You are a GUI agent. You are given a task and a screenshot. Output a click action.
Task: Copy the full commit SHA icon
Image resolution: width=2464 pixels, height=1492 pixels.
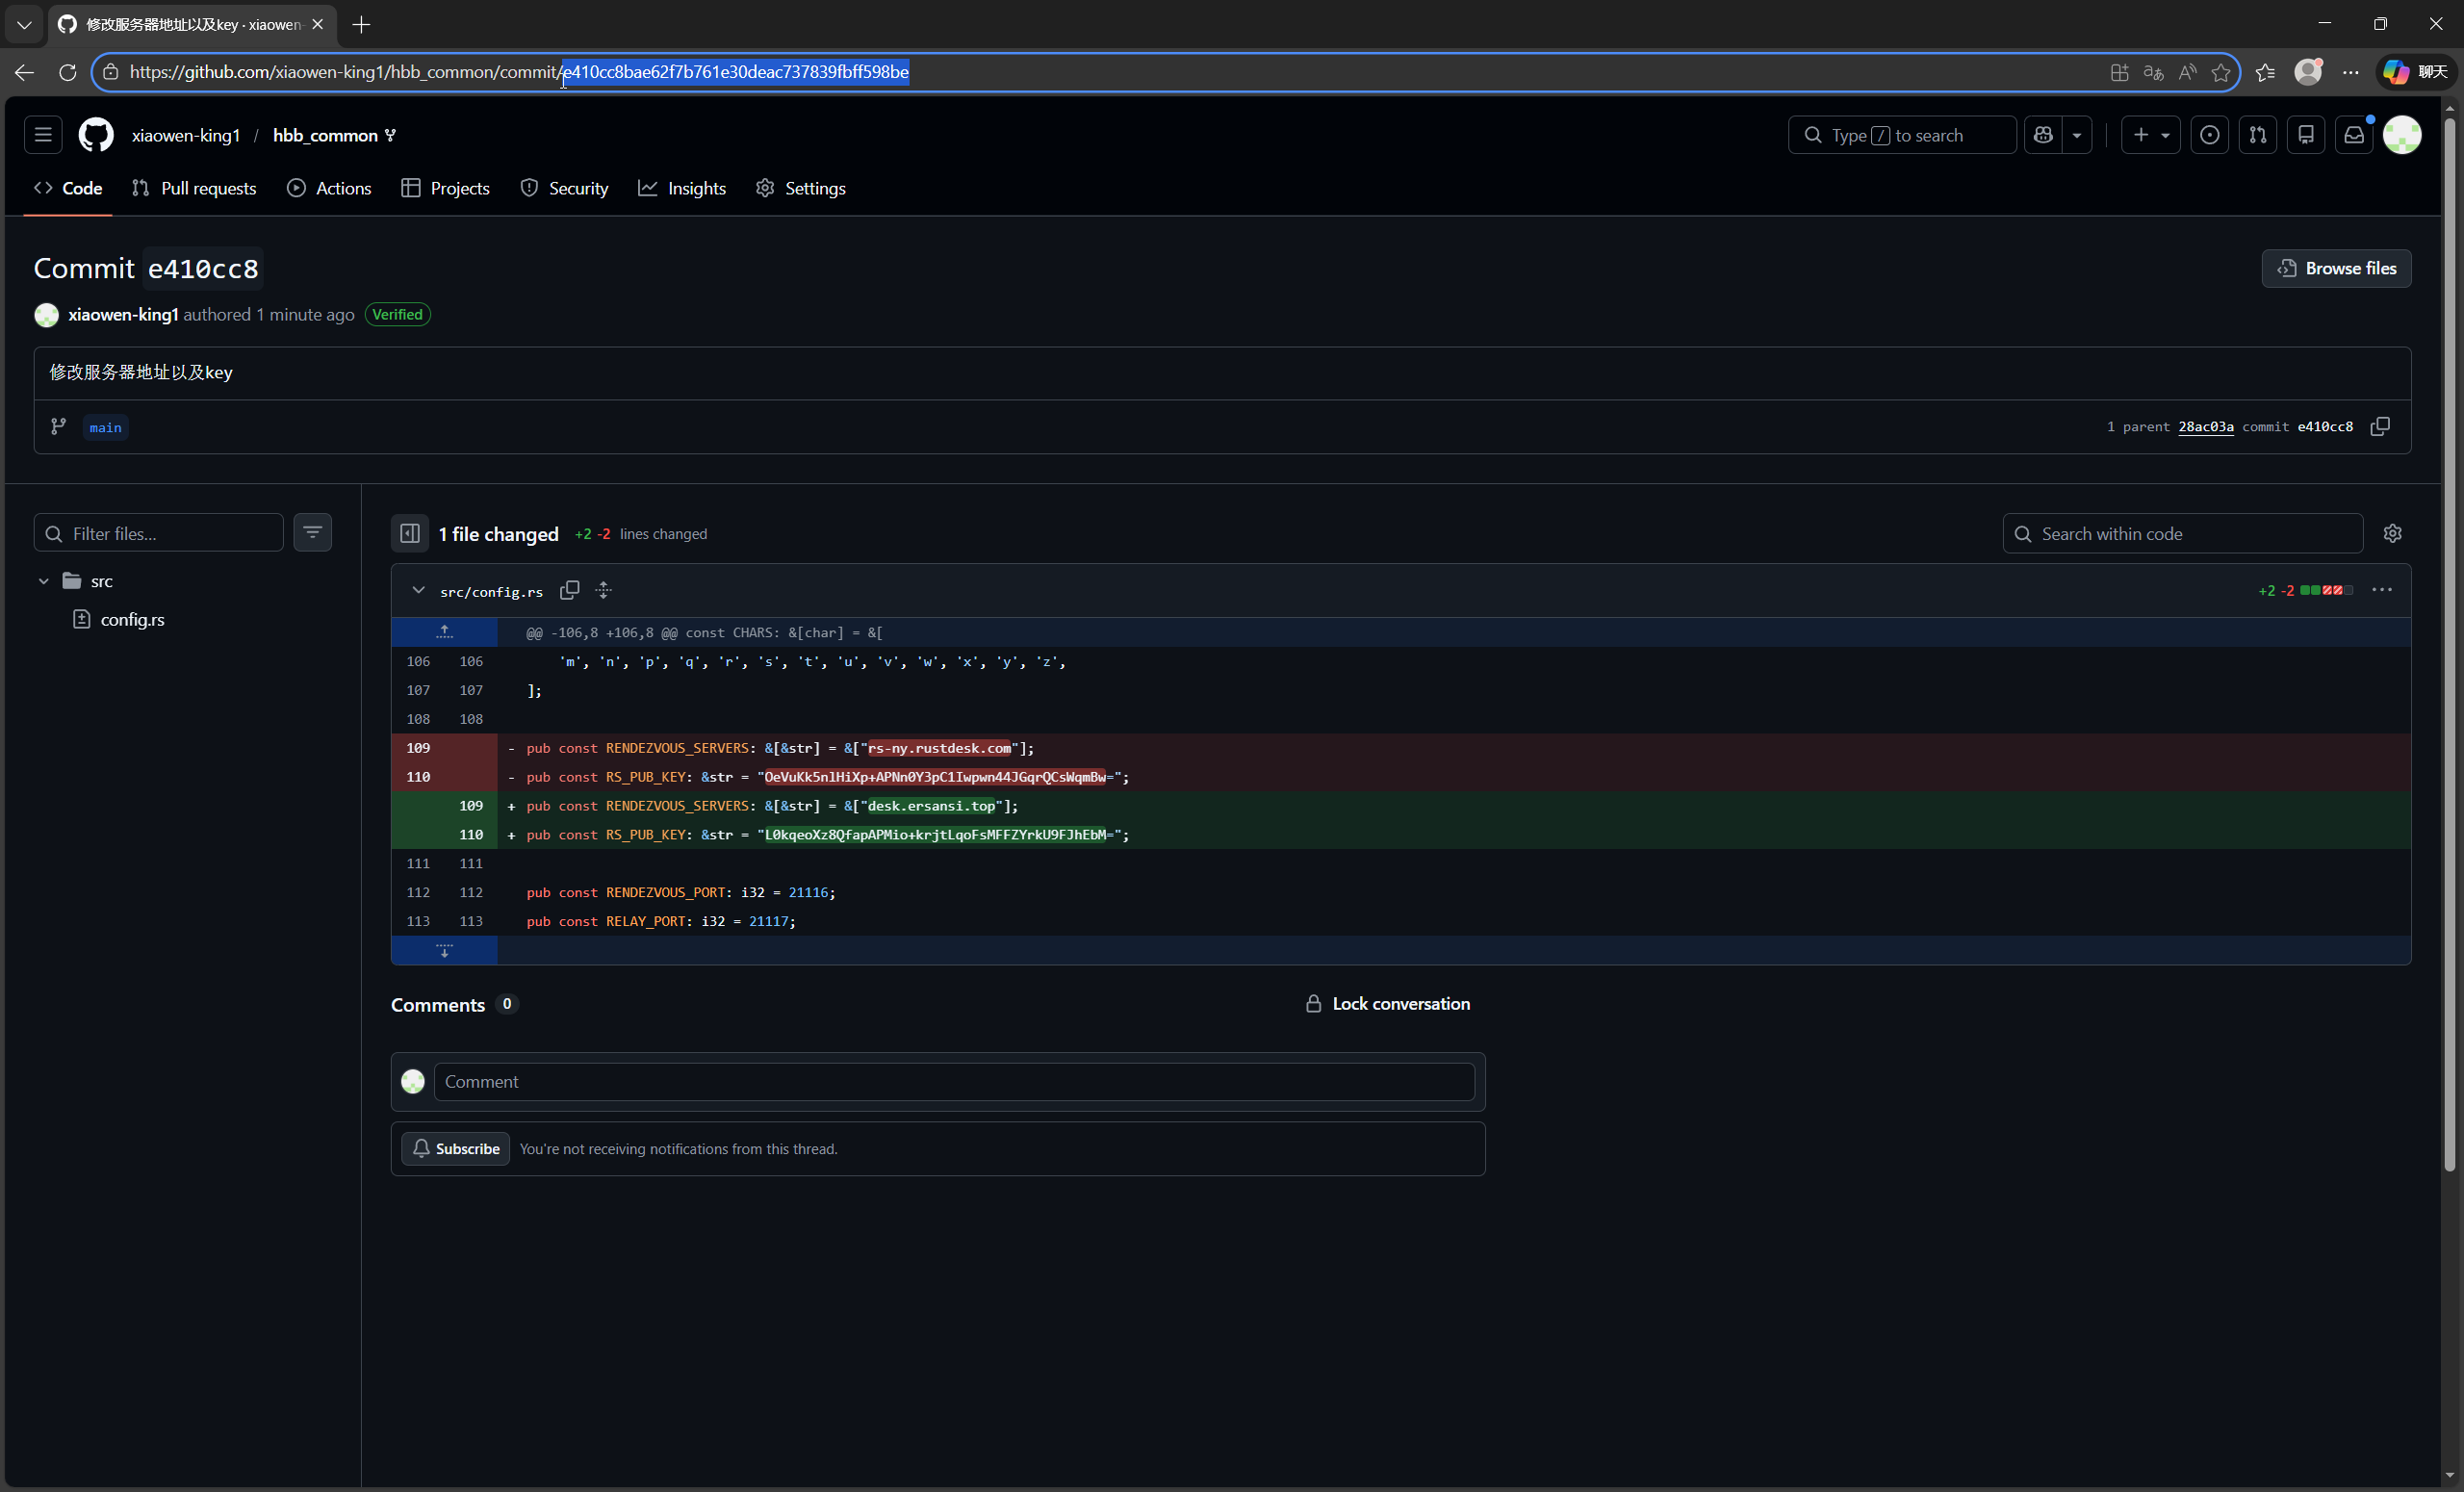[x=2380, y=427]
